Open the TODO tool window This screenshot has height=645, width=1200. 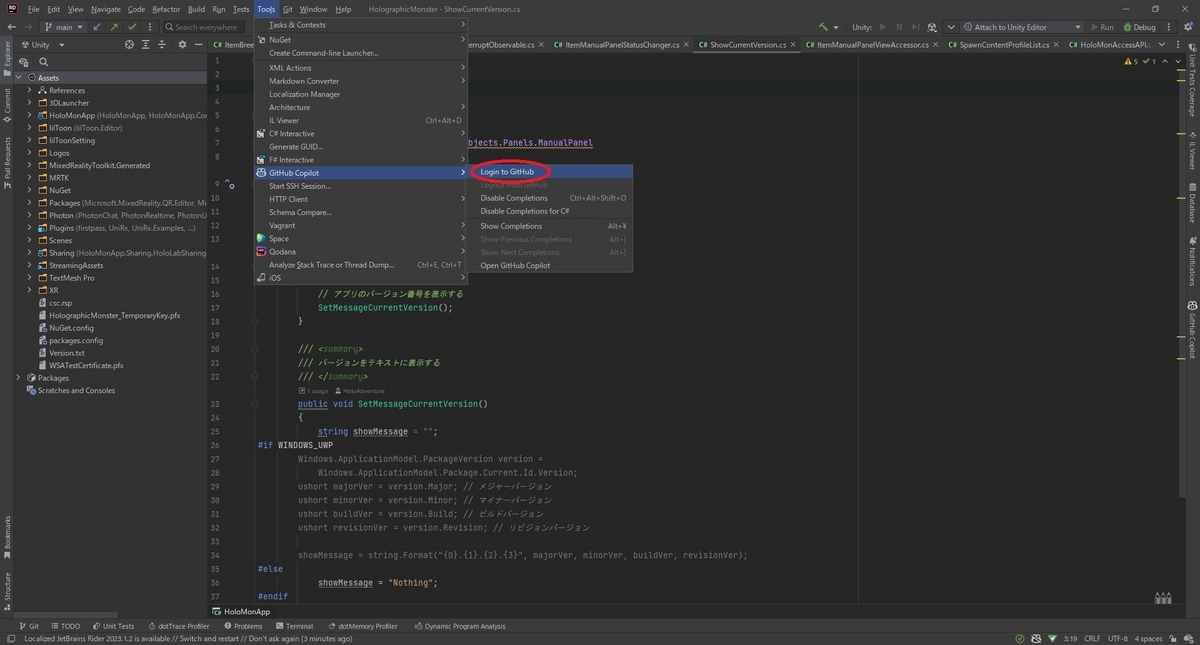(64, 626)
